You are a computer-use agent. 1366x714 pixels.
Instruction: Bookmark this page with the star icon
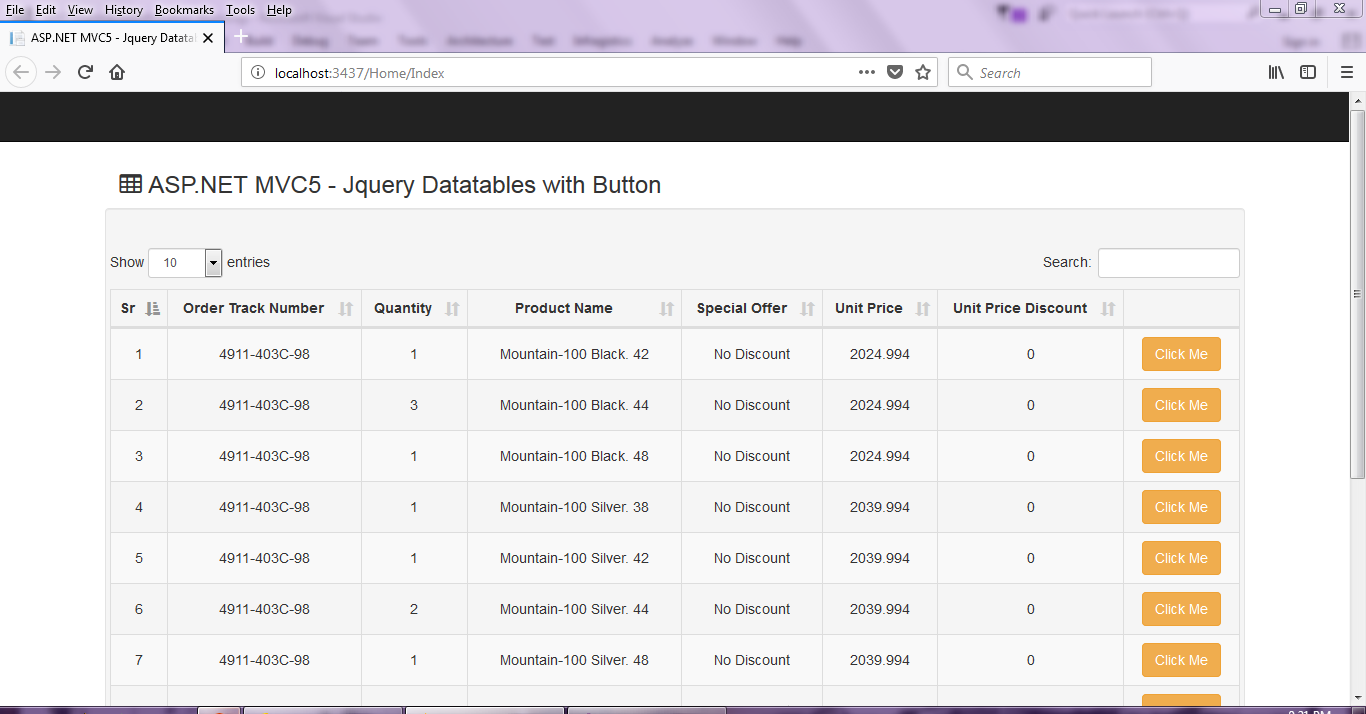(923, 72)
